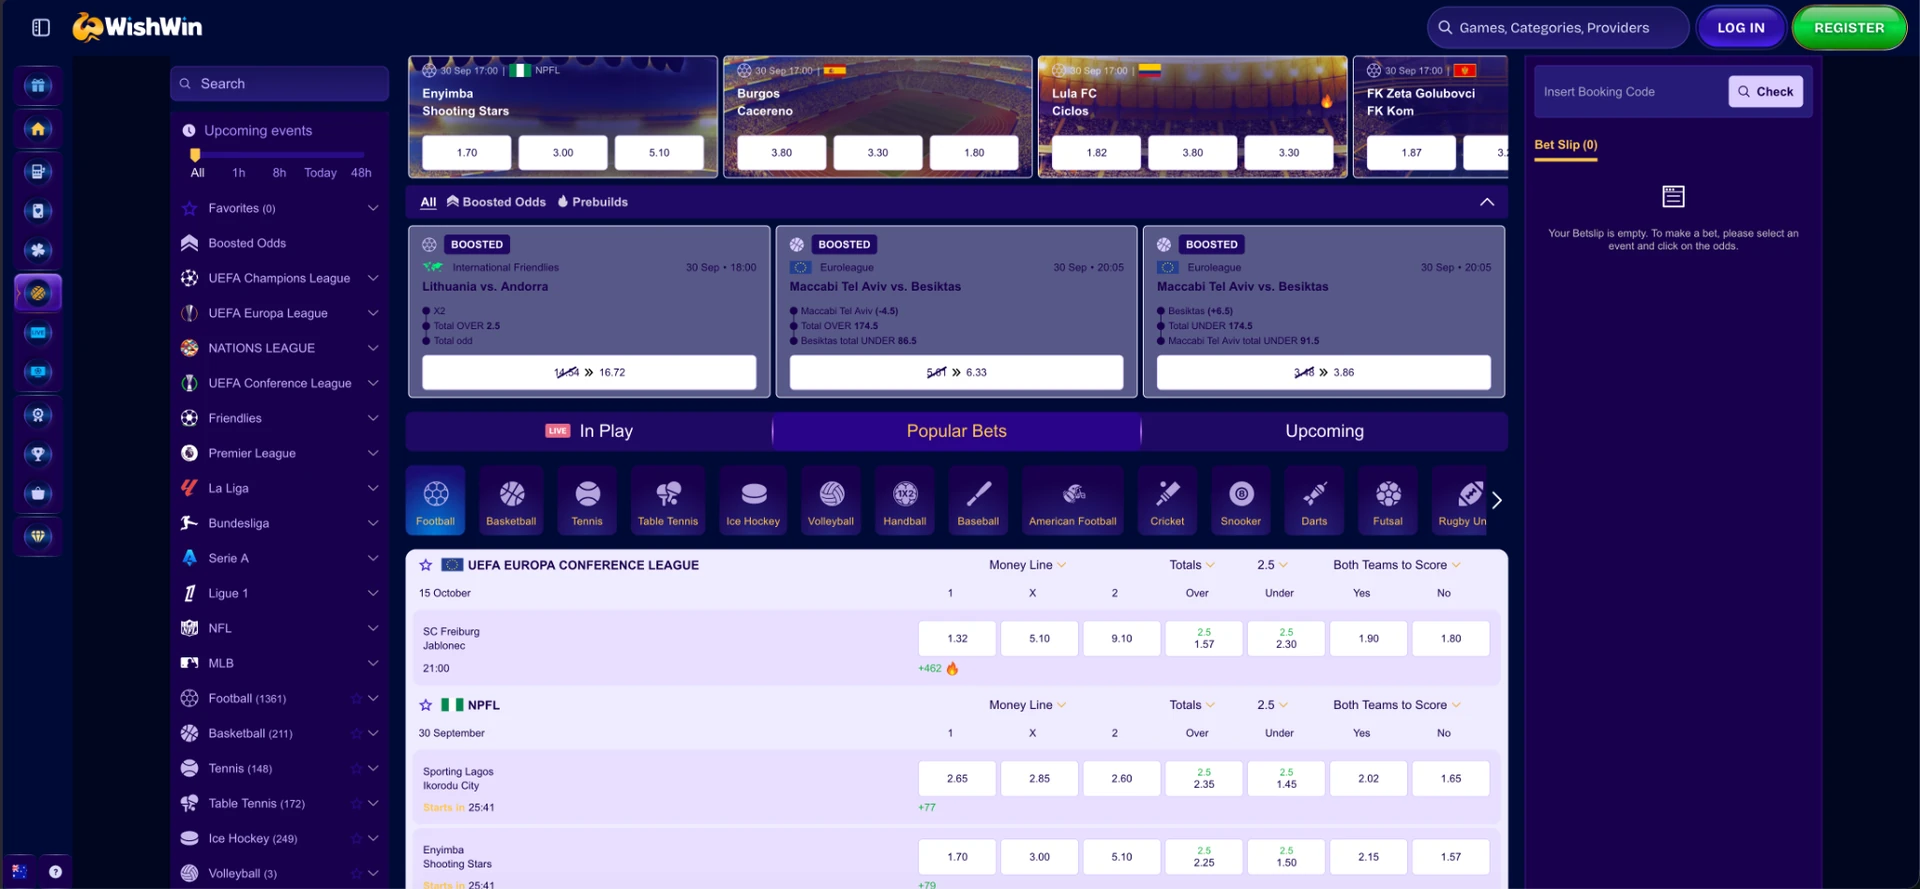
Task: Collapse the boosted odds panel with the up chevron
Action: click(x=1487, y=202)
